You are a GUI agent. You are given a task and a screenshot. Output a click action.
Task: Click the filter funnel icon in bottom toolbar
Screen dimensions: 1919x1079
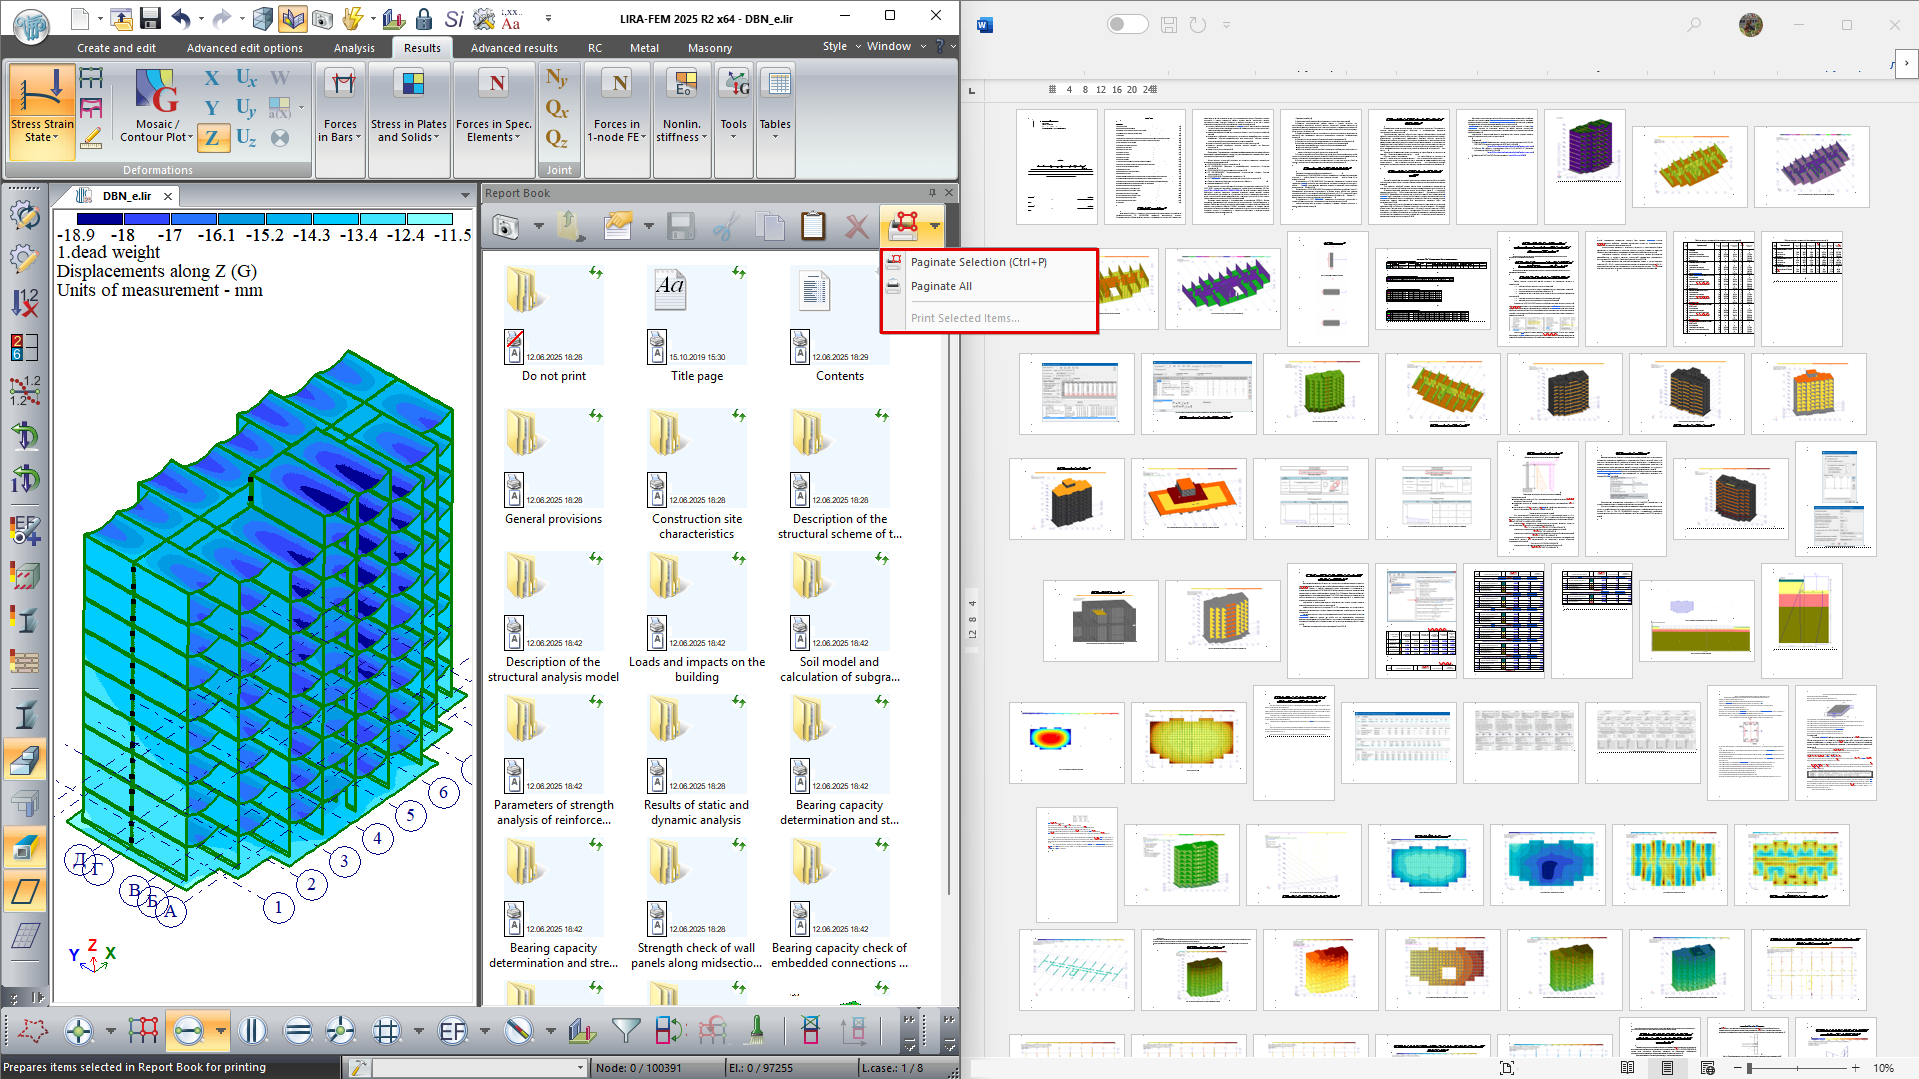pos(626,1030)
